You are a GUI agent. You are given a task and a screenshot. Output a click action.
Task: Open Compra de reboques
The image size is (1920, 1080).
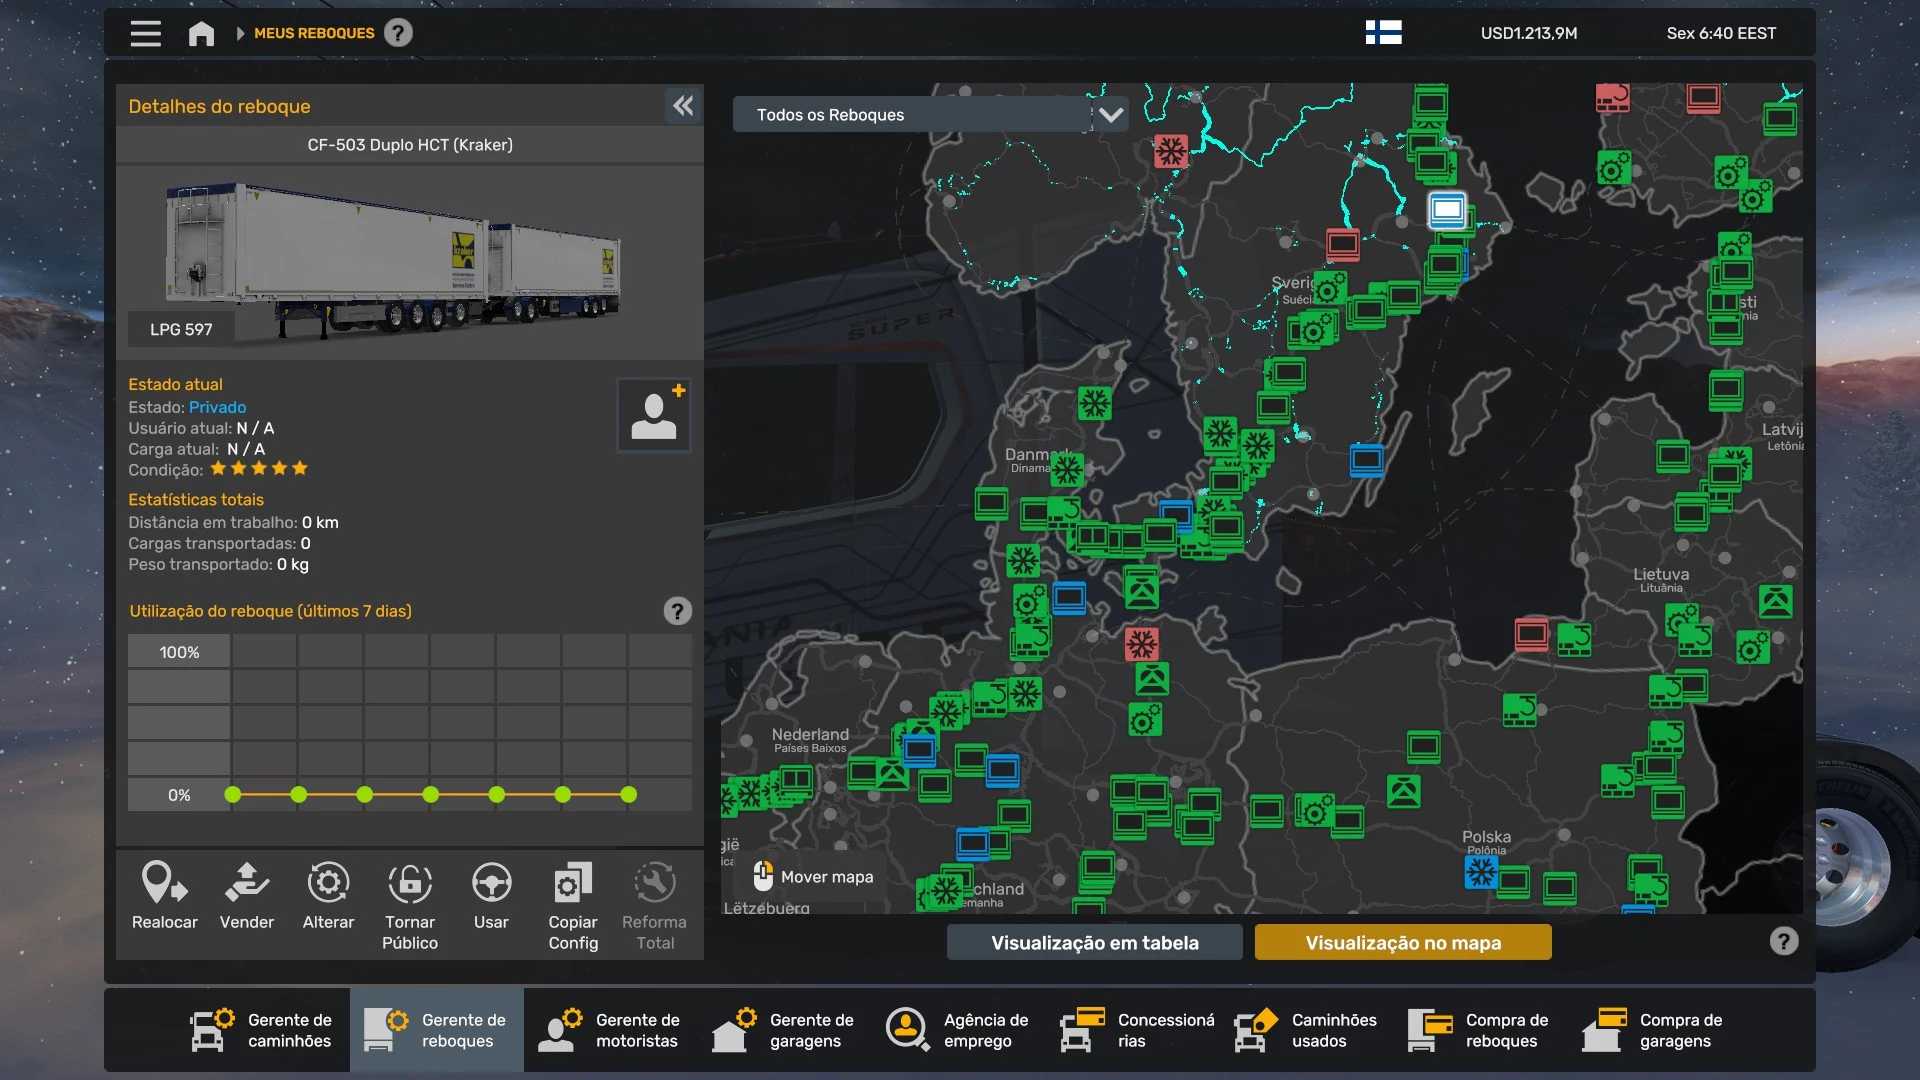pos(1480,1030)
